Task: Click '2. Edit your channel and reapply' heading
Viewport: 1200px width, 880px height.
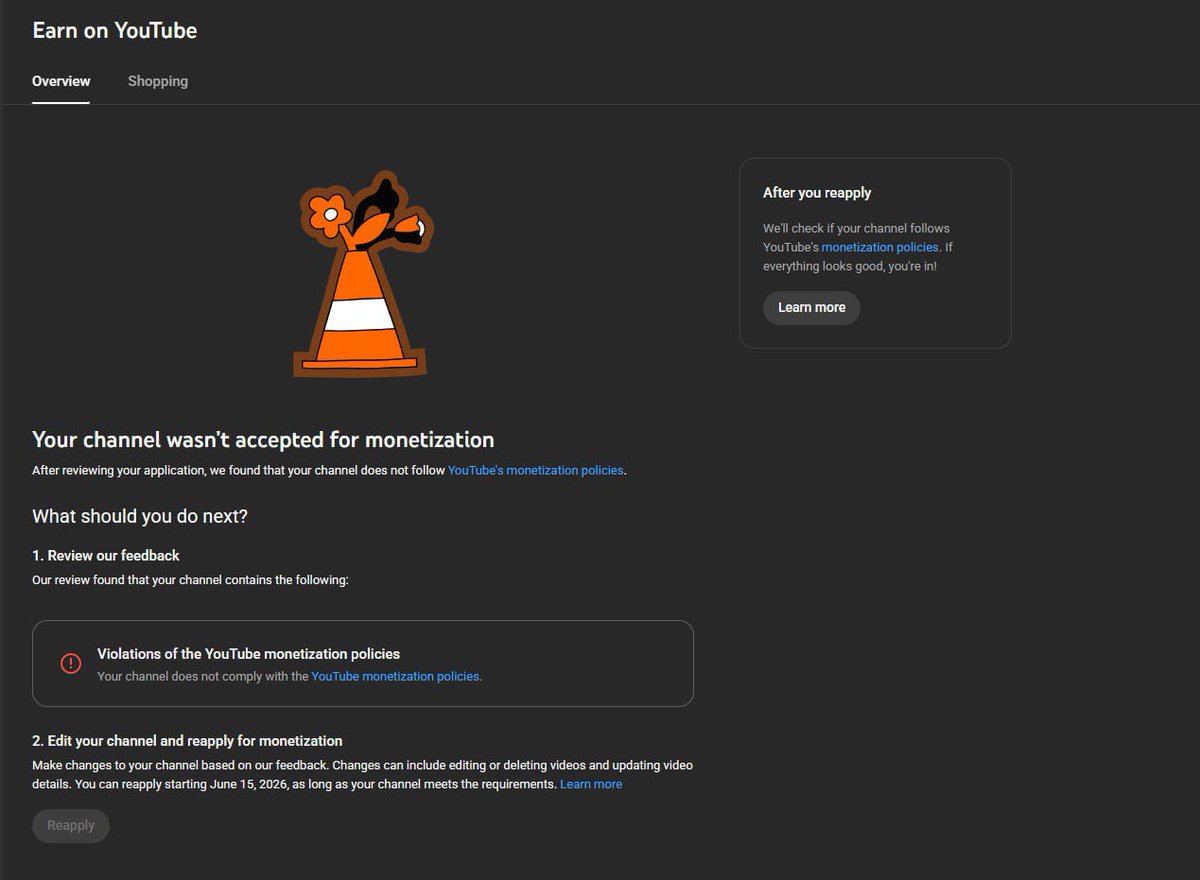Action: [187, 741]
